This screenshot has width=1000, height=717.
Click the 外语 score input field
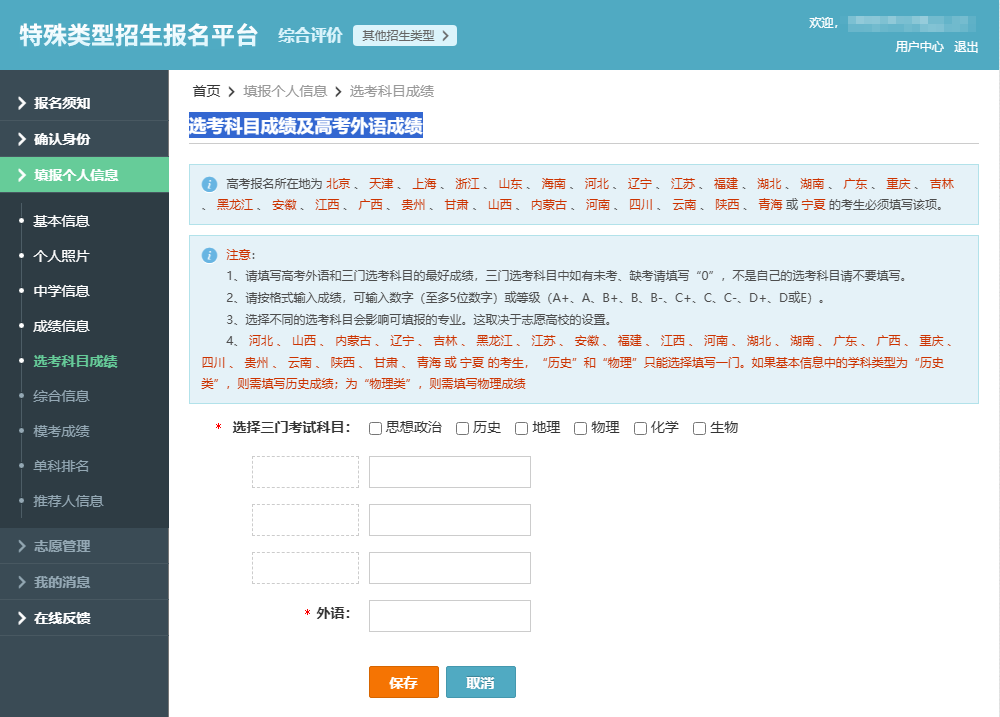(x=449, y=615)
